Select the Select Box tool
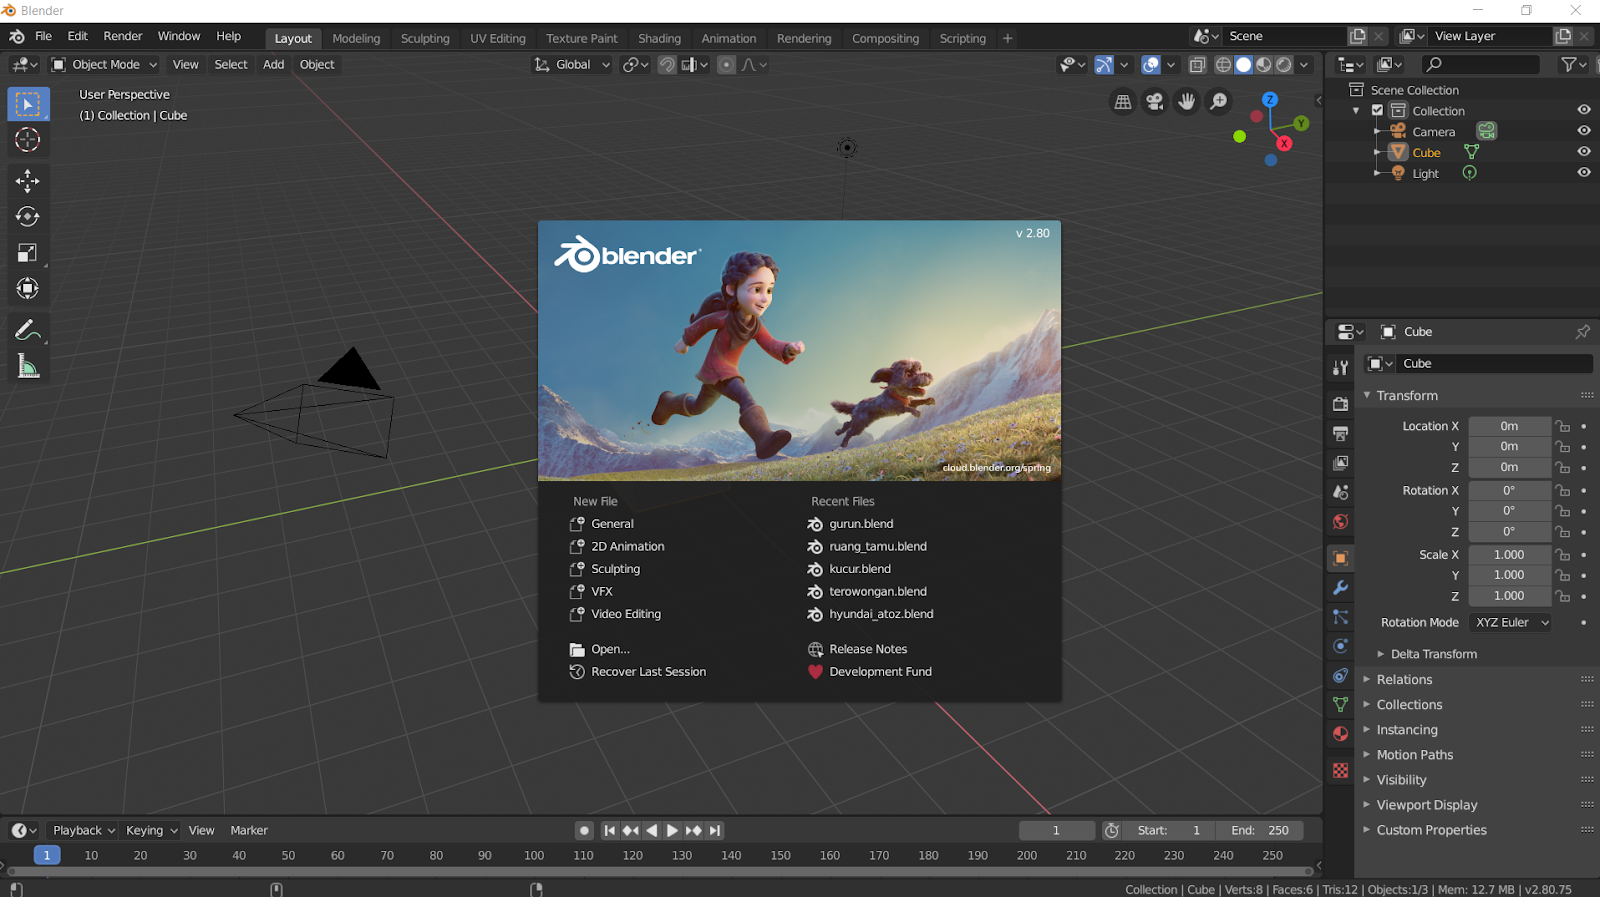 click(28, 104)
